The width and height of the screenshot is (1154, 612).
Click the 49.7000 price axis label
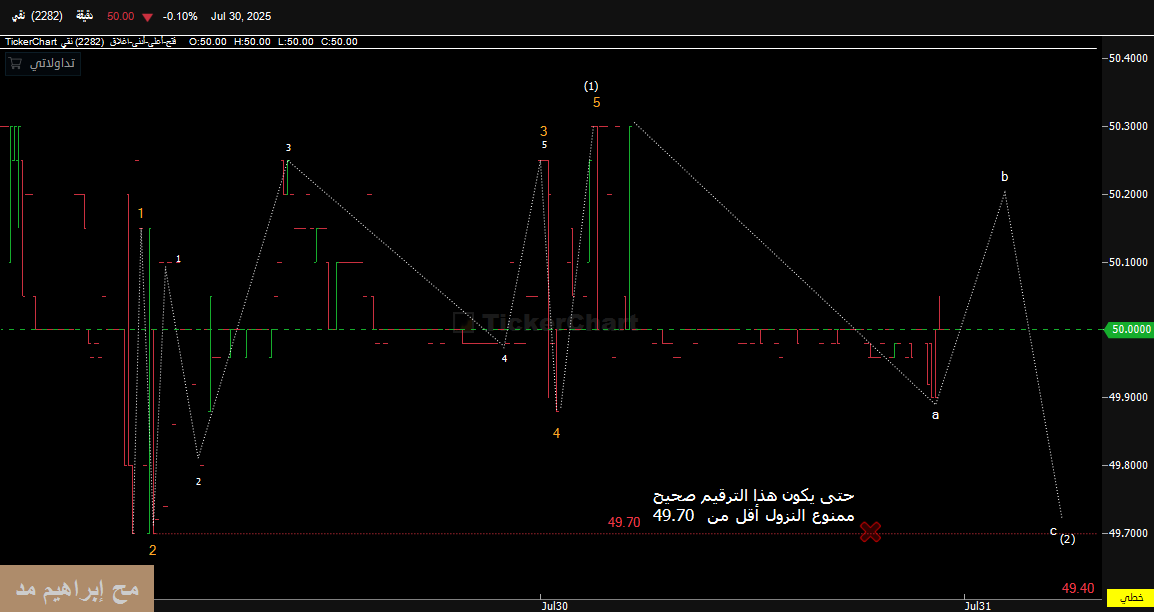[x=1128, y=533]
